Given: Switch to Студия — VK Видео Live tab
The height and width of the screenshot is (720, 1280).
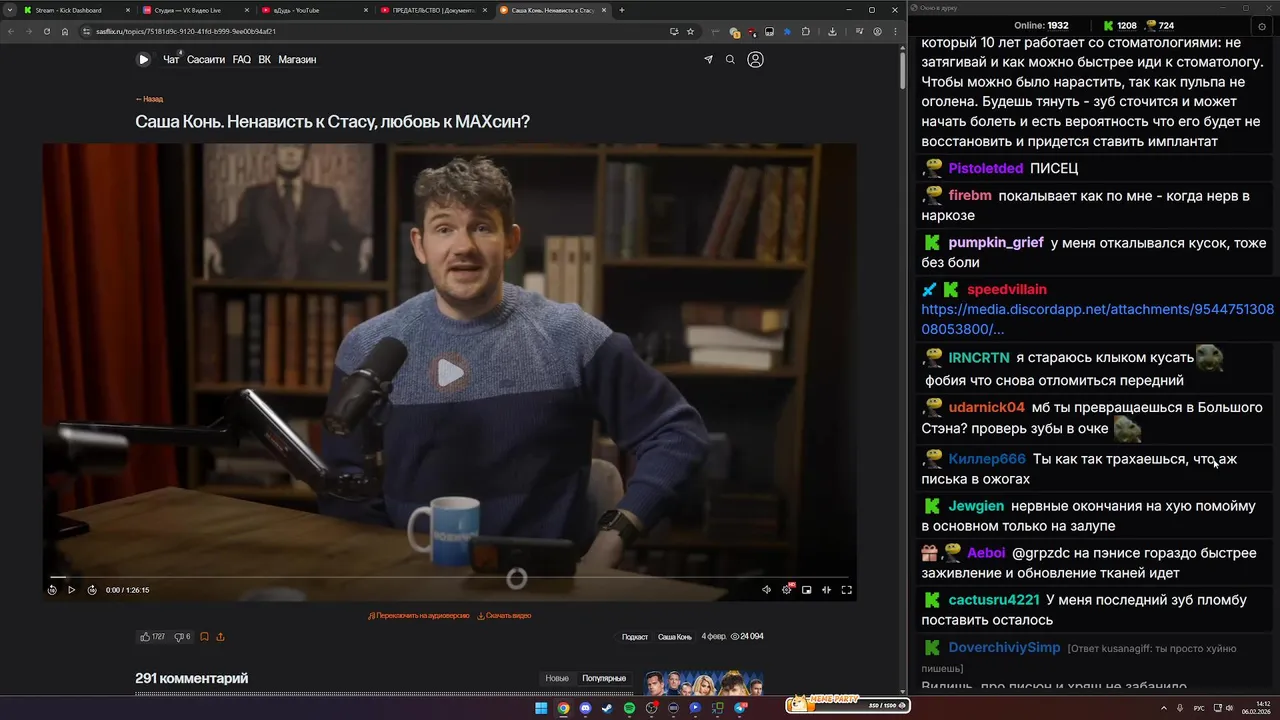Looking at the screenshot, I should click(196, 10).
